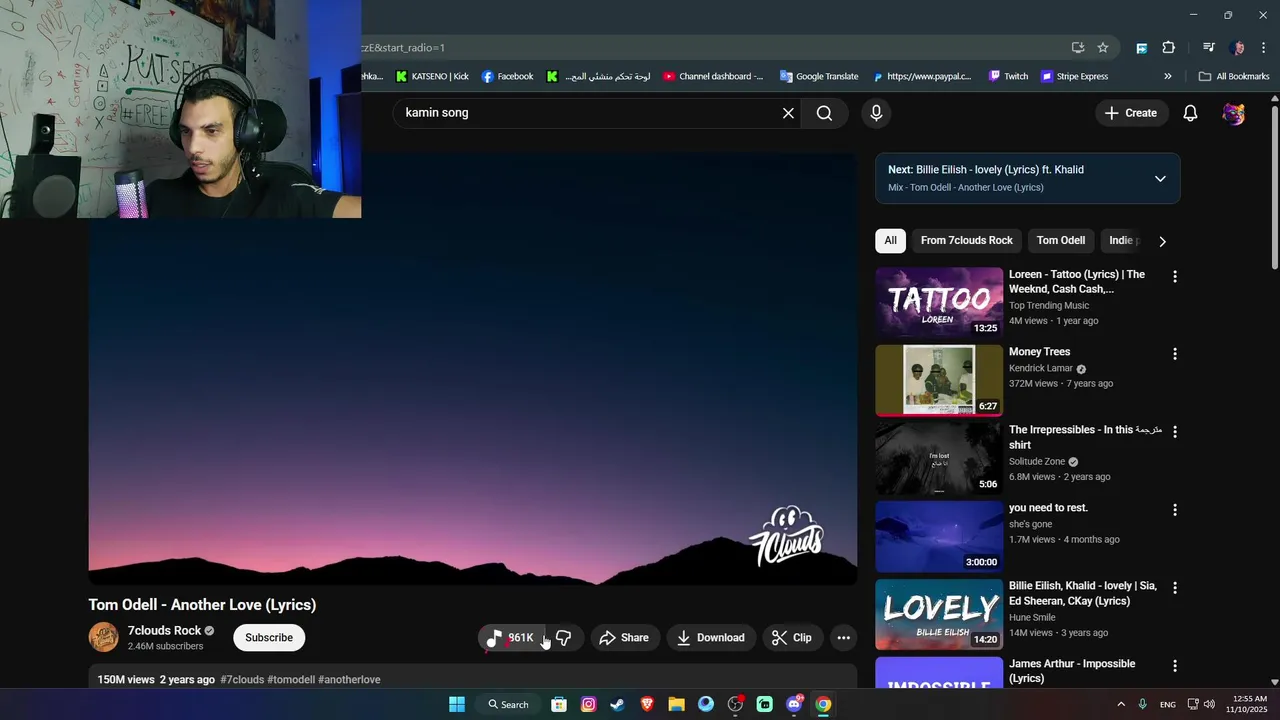This screenshot has width=1280, height=720.
Task: Open options for Loreen Tattoo video
Action: (x=1175, y=276)
